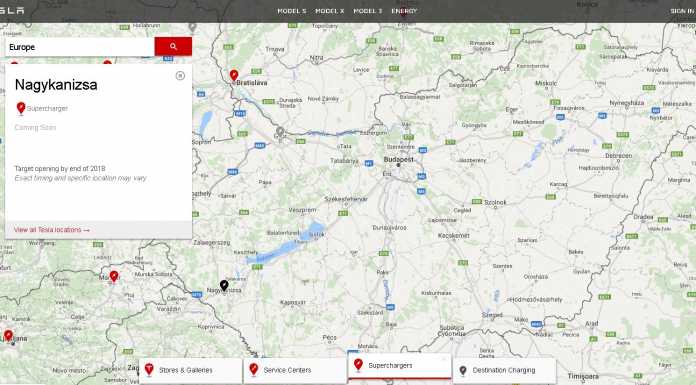Screen dimensions: 696x385
Task: Open the Energy menu
Action: click(404, 11)
